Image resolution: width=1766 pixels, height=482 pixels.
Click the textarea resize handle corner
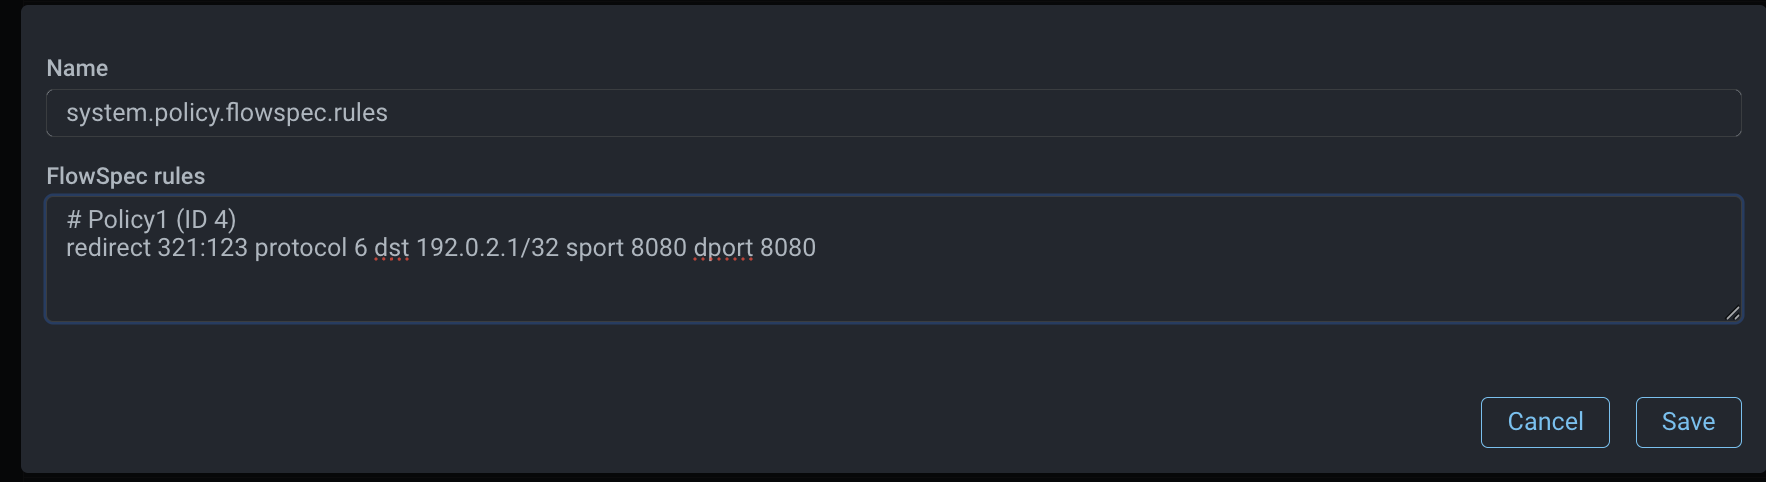pos(1732,313)
